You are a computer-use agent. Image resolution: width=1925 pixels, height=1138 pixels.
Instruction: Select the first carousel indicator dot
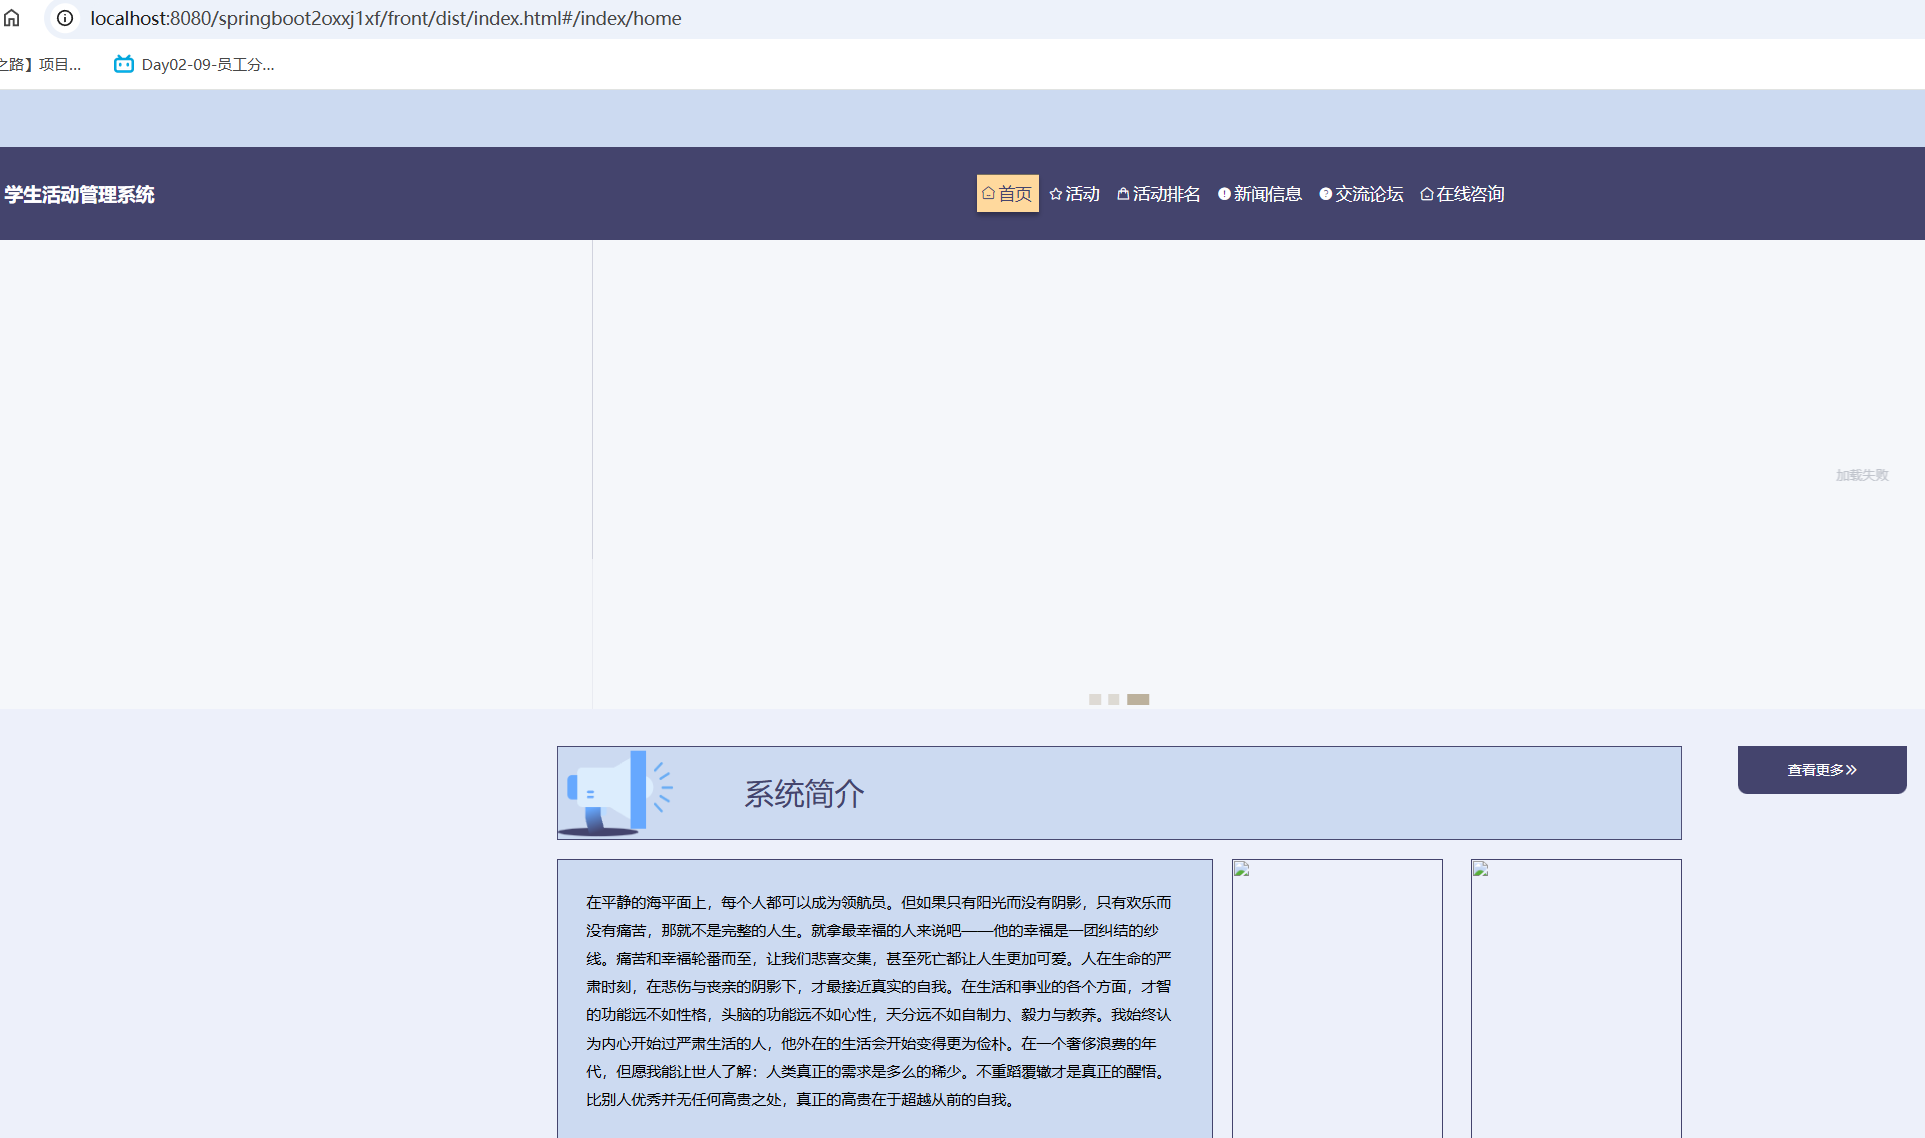pyautogui.click(x=1095, y=699)
